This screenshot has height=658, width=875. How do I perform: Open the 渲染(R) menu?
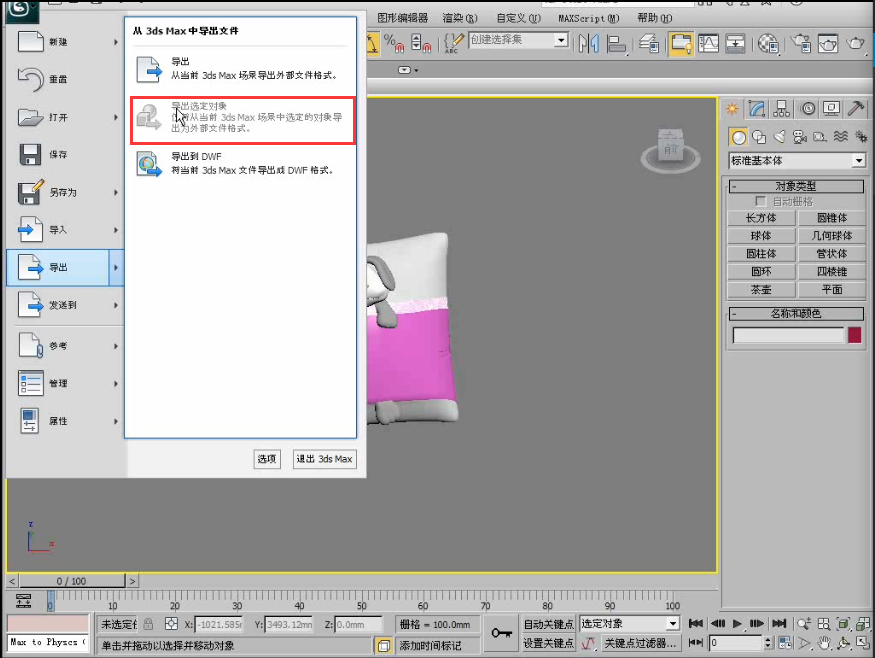tap(460, 18)
